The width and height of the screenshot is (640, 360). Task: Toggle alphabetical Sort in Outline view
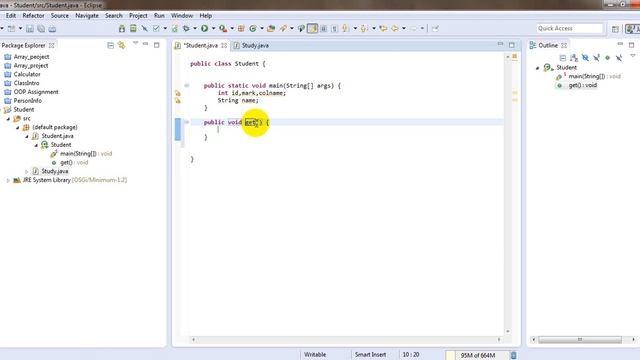point(574,58)
